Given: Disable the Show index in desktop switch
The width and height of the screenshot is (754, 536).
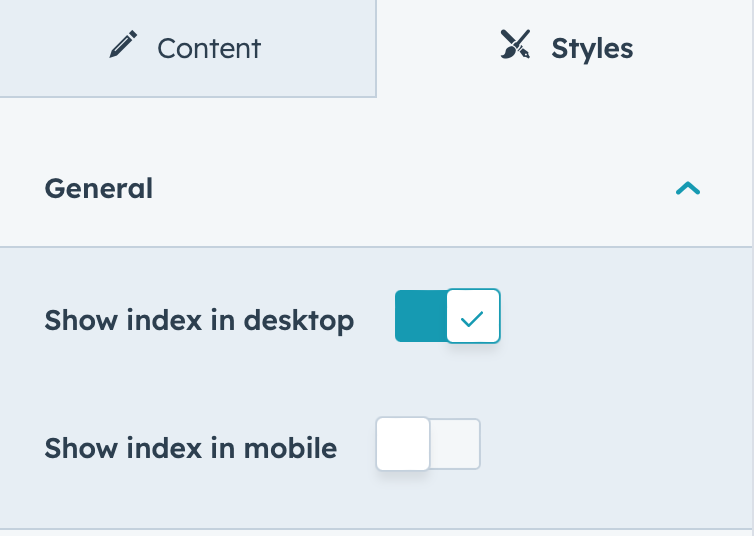Looking at the screenshot, I should [x=448, y=316].
